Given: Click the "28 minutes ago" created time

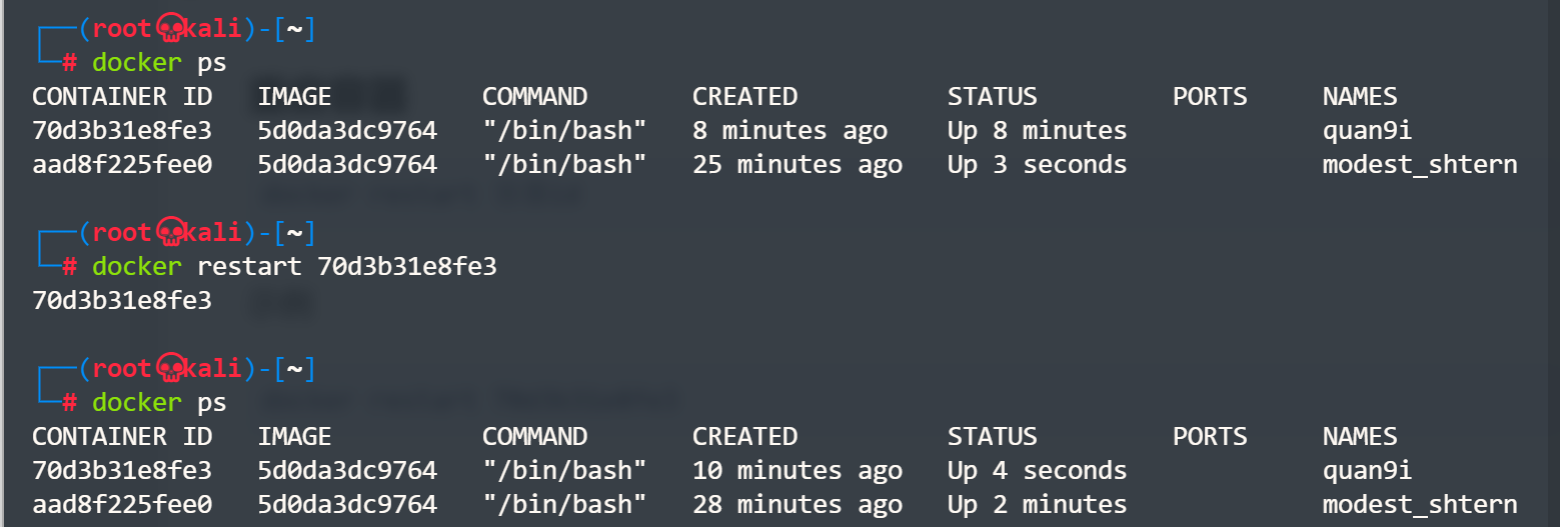Looking at the screenshot, I should point(797,505).
